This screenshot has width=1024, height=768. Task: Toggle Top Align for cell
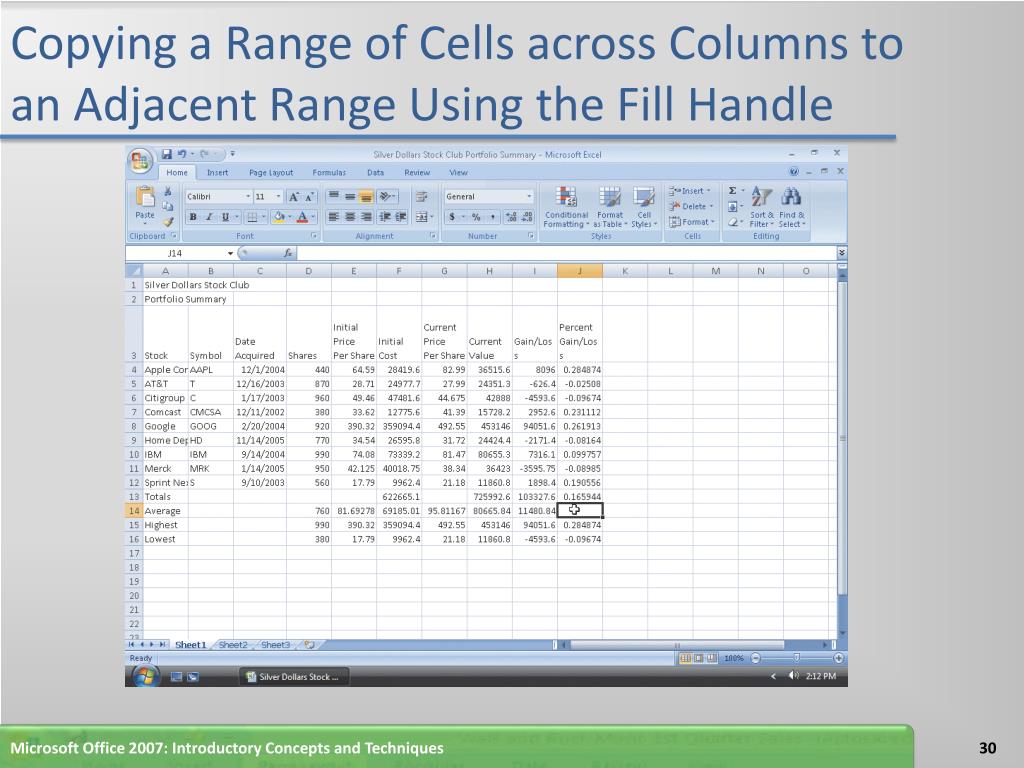pyautogui.click(x=334, y=197)
